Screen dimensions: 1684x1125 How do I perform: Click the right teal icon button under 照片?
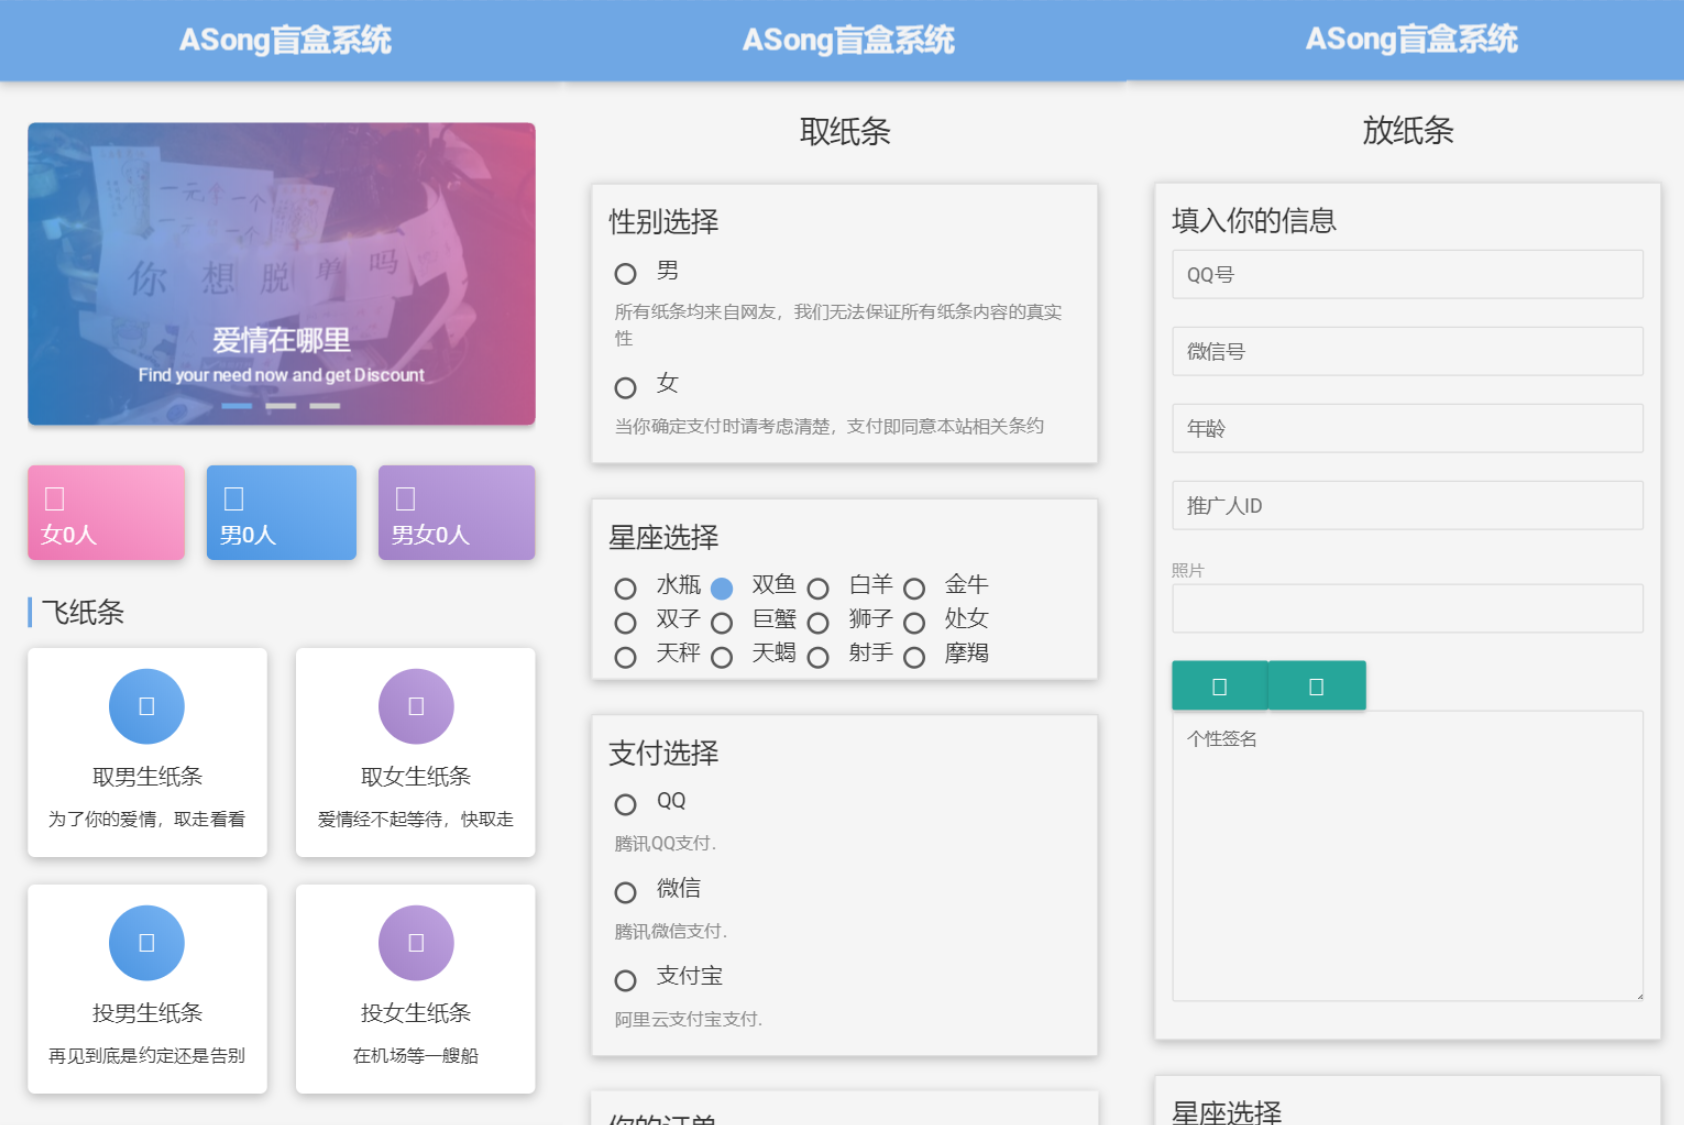1315,685
